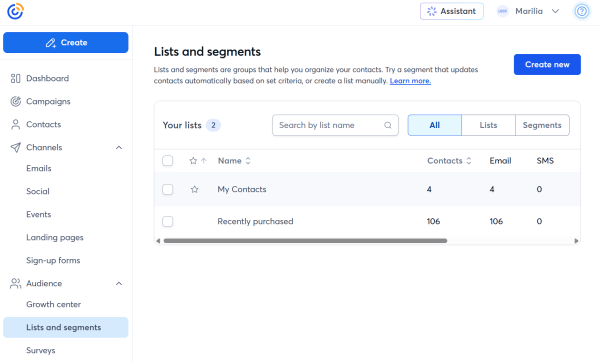The image size is (599, 363).
Task: Open Social in the sidebar
Action: [x=38, y=191]
